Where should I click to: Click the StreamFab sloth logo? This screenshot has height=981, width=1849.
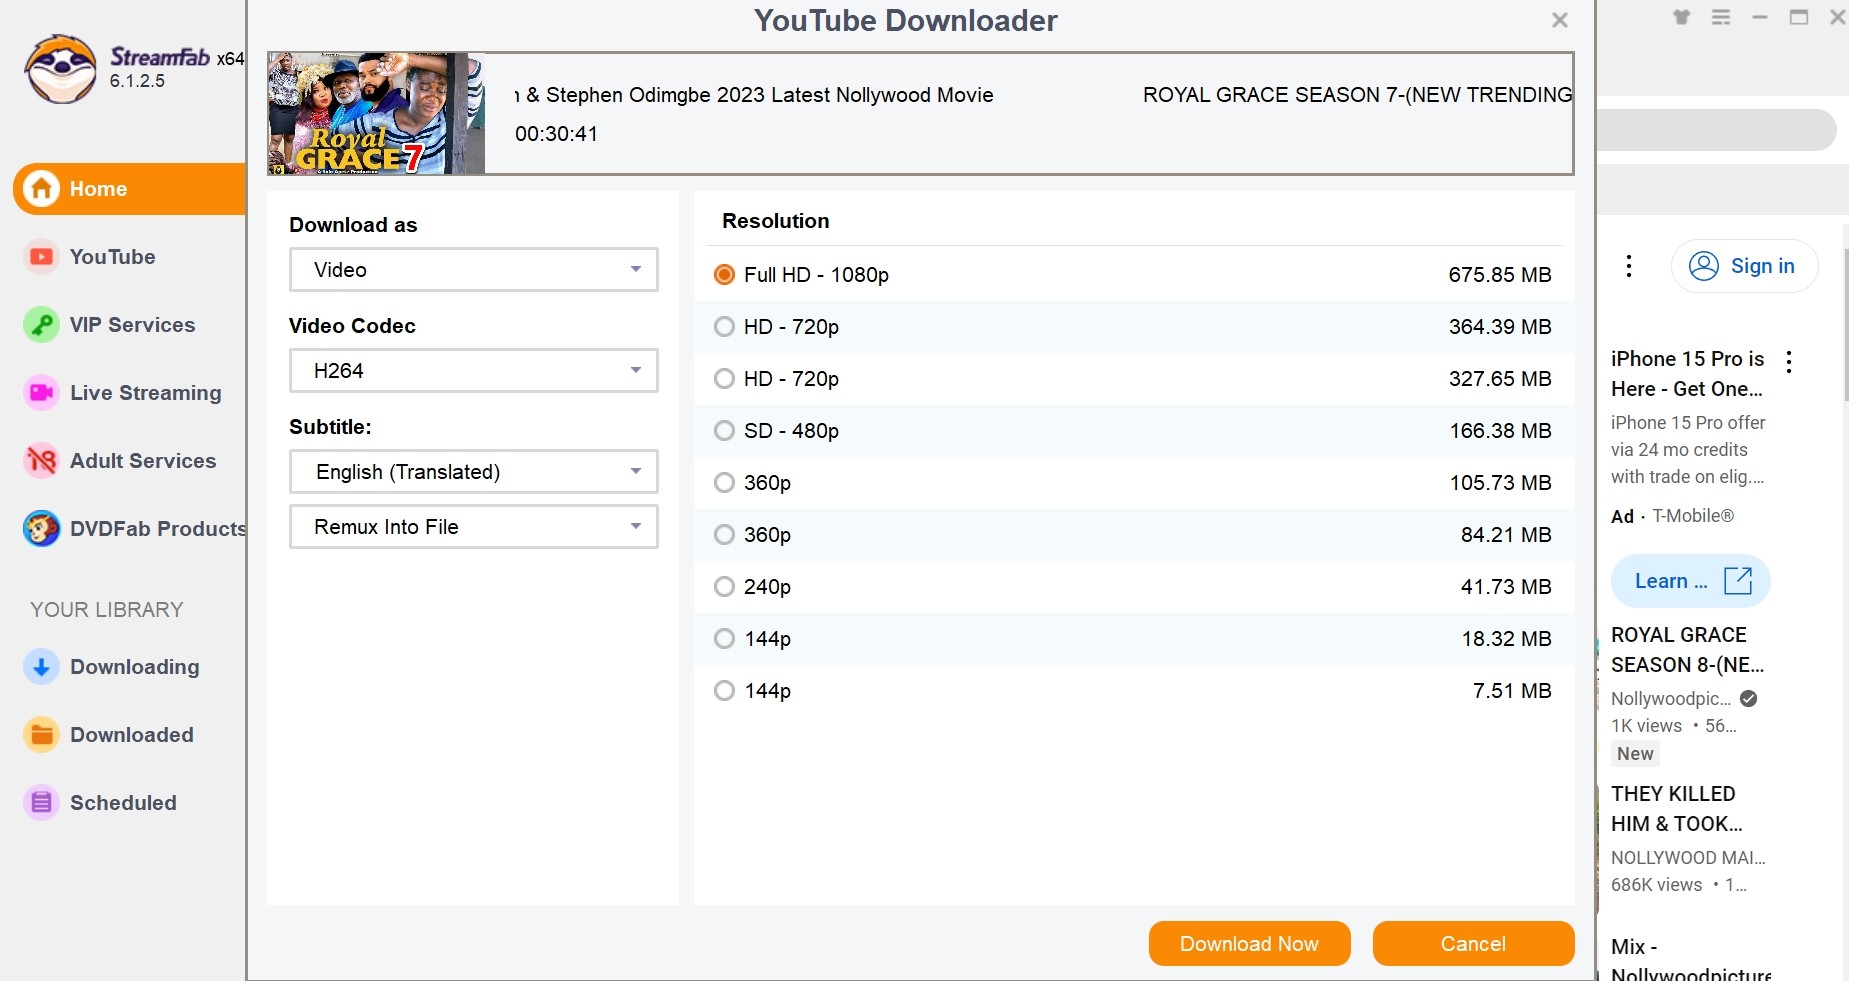61,69
